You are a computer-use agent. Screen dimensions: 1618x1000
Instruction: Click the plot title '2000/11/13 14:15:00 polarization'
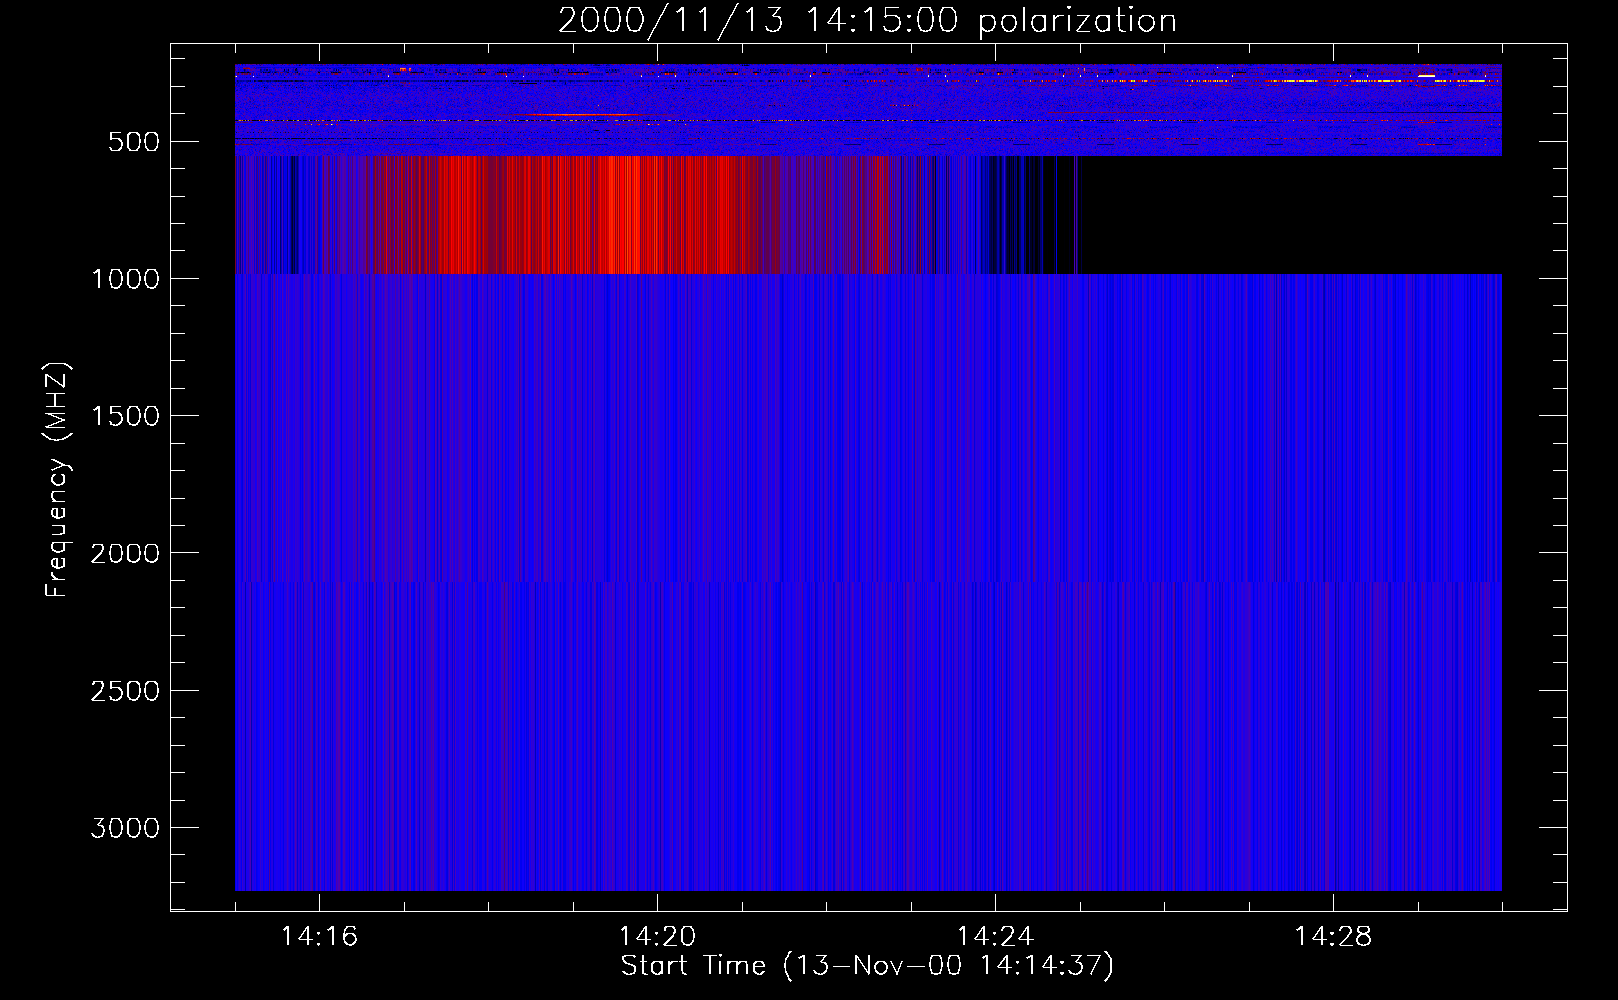pyautogui.click(x=867, y=21)
